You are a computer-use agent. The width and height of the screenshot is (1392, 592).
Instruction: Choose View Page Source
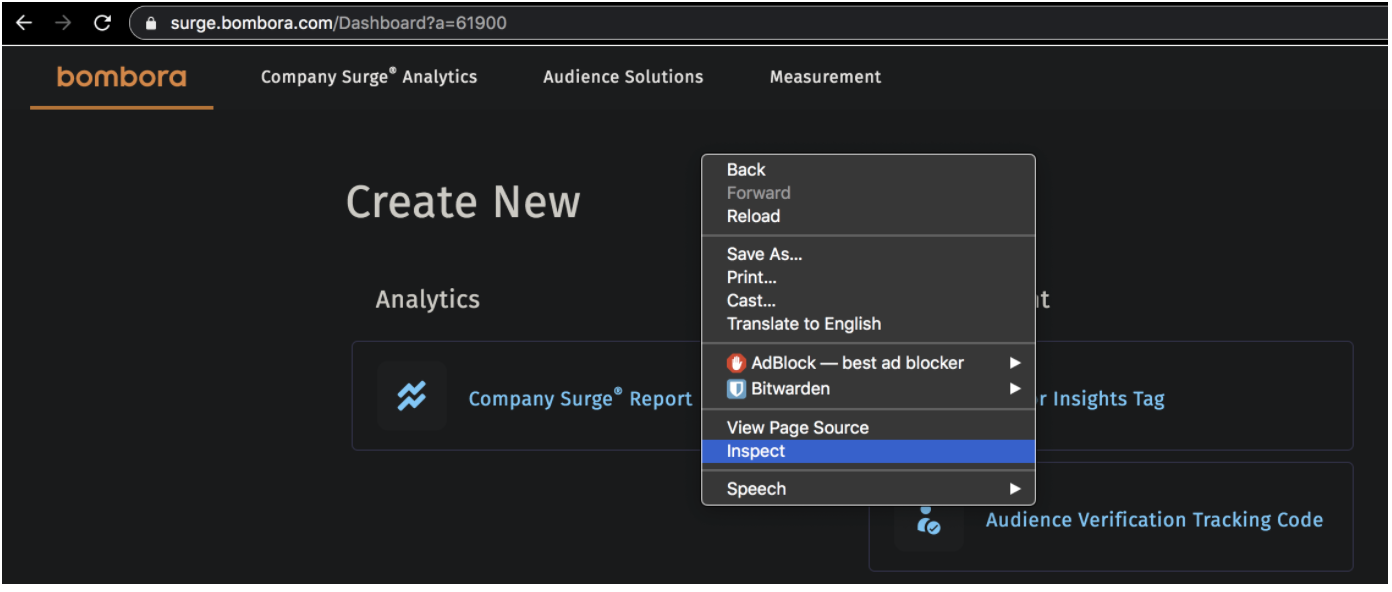pos(797,427)
